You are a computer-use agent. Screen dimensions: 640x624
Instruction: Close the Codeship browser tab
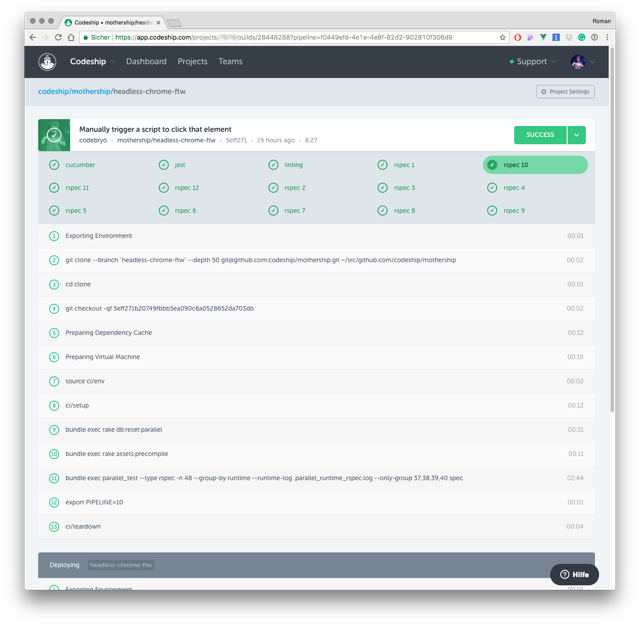pyautogui.click(x=158, y=22)
